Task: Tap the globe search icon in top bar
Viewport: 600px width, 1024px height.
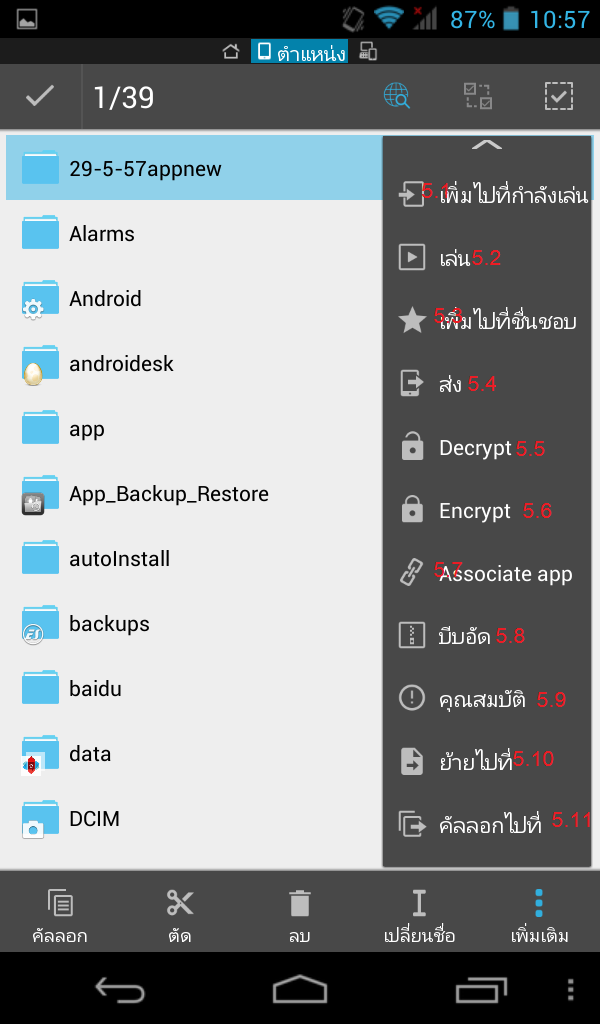Action: pyautogui.click(x=397, y=96)
